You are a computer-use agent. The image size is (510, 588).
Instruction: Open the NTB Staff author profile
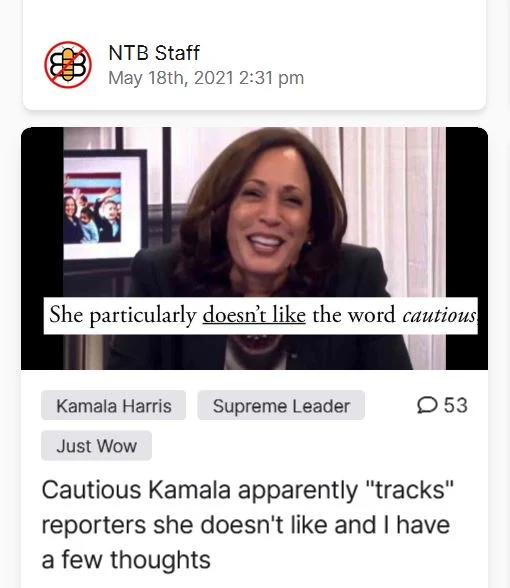point(154,52)
